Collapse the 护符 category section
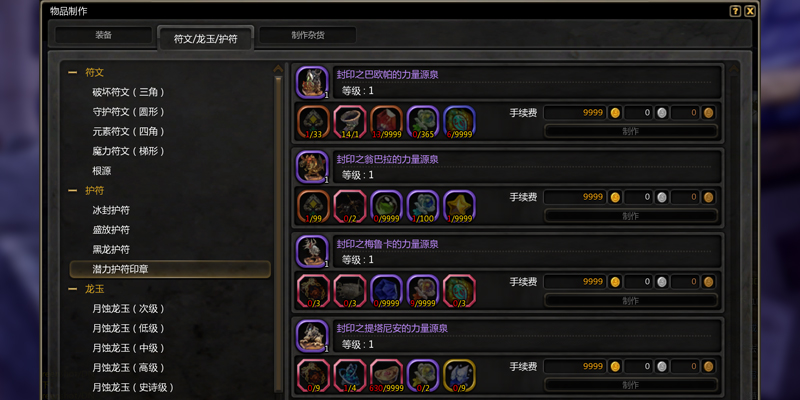This screenshot has height=400, width=800. 73,190
